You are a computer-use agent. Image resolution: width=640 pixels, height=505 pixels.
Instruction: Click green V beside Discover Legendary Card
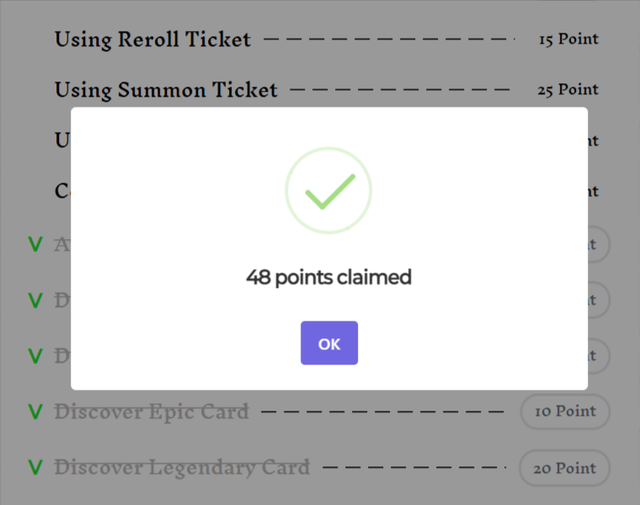pos(35,467)
